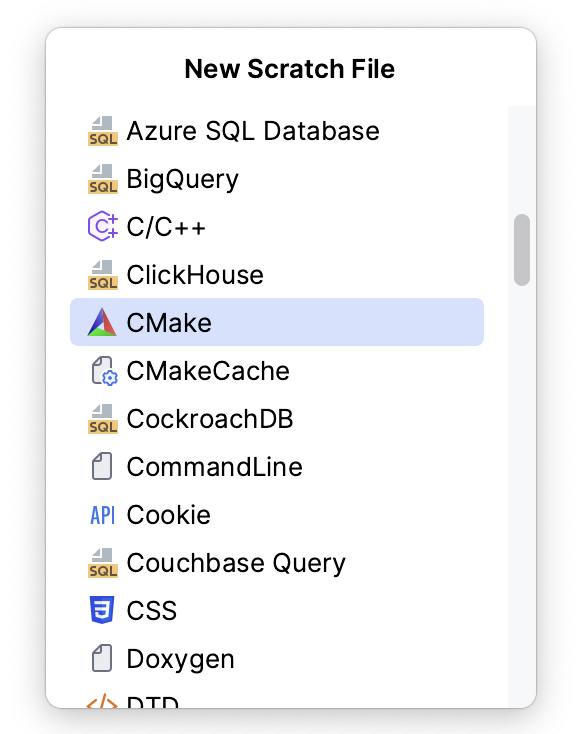Pick the CMake list entry
Image resolution: width=586 pixels, height=734 pixels.
click(x=277, y=322)
